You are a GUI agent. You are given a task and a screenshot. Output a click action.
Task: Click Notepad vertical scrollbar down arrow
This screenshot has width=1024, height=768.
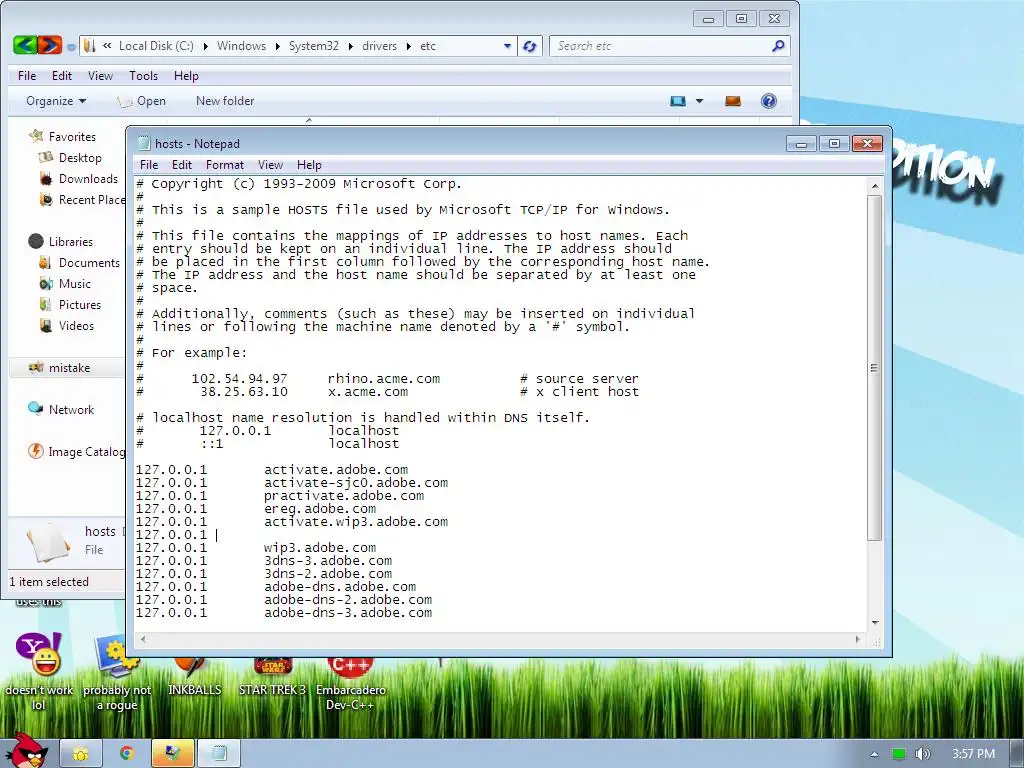[x=874, y=623]
